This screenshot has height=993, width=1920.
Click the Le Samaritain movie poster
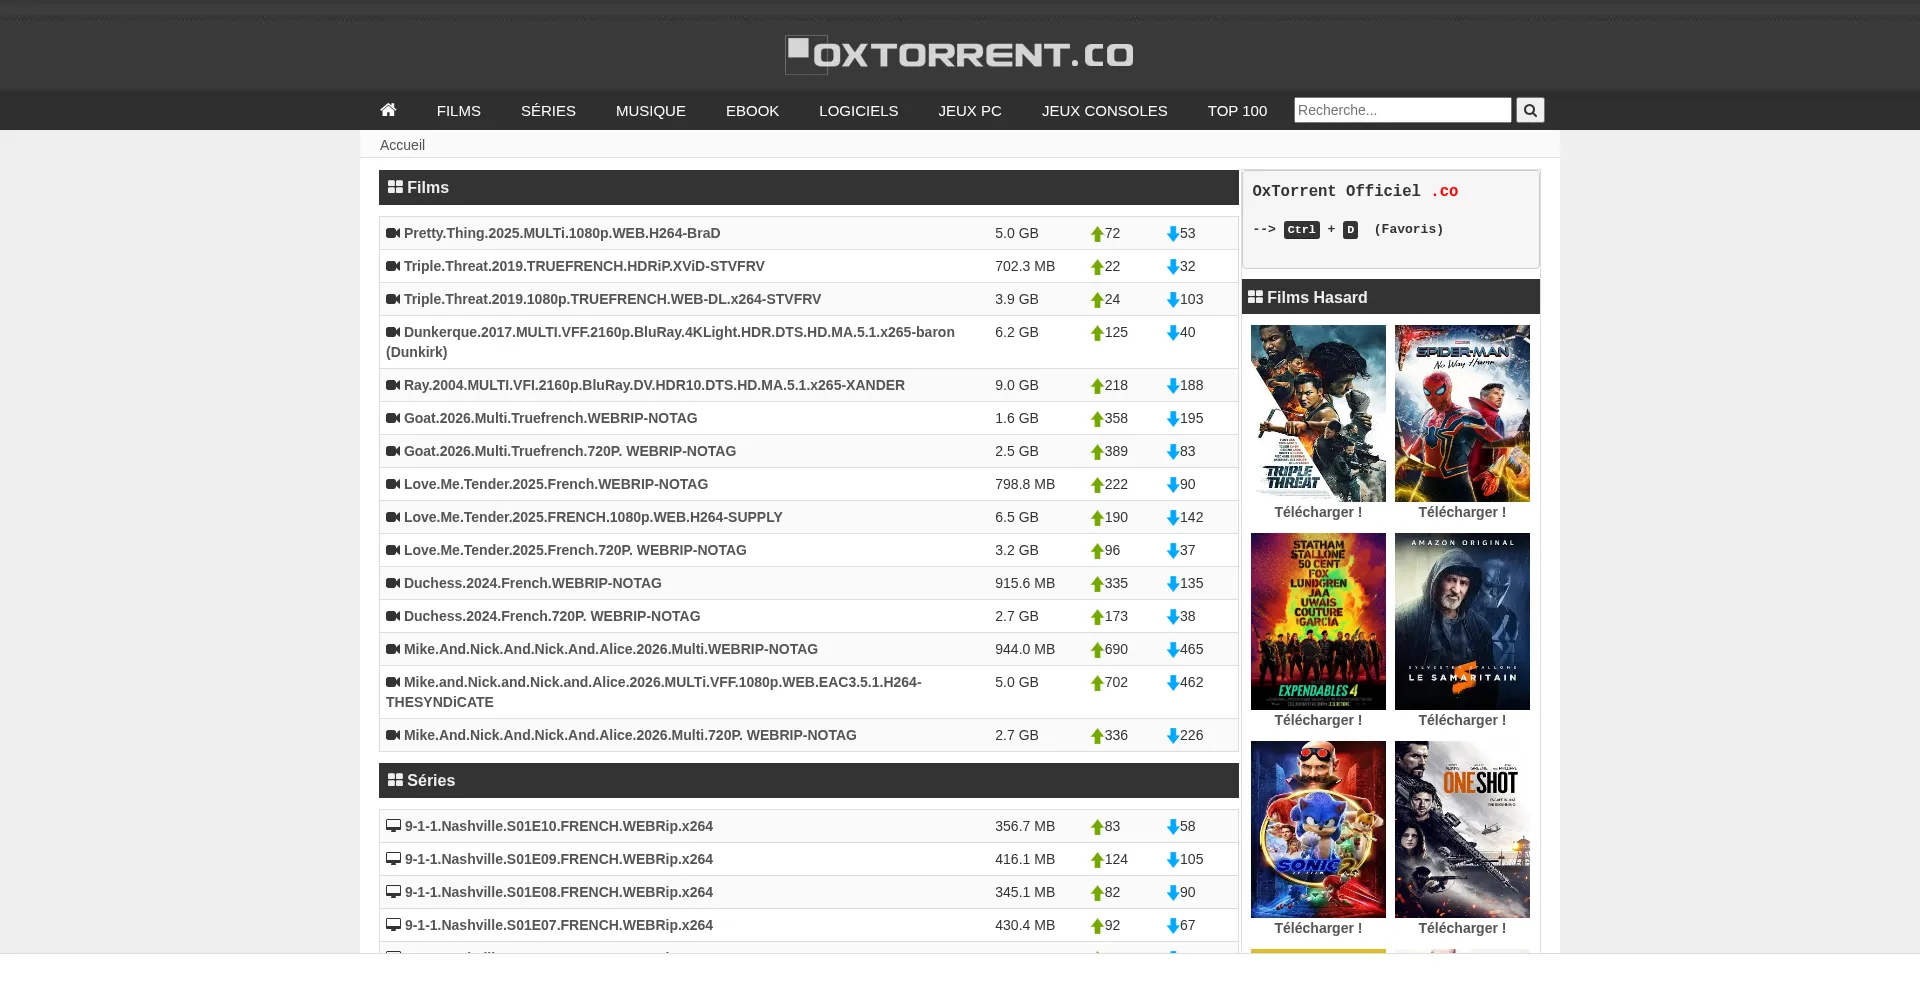click(x=1462, y=621)
